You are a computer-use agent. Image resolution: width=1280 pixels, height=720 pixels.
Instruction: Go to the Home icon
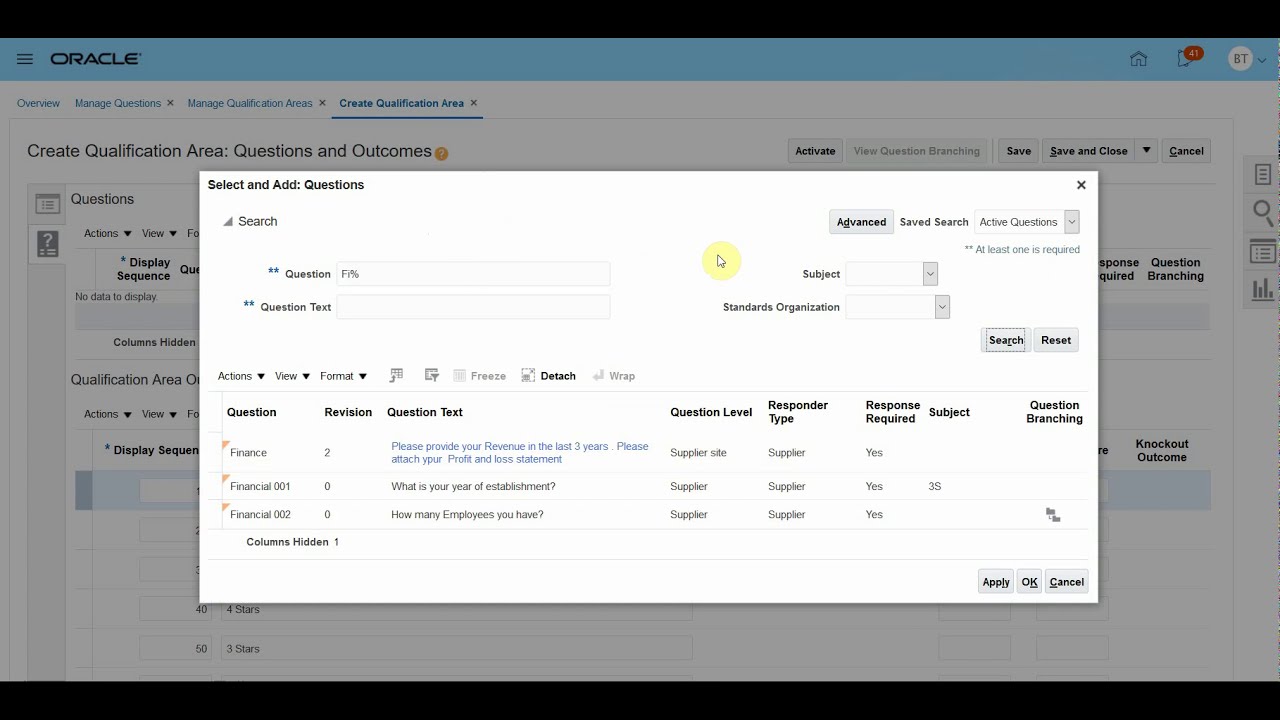click(1138, 59)
